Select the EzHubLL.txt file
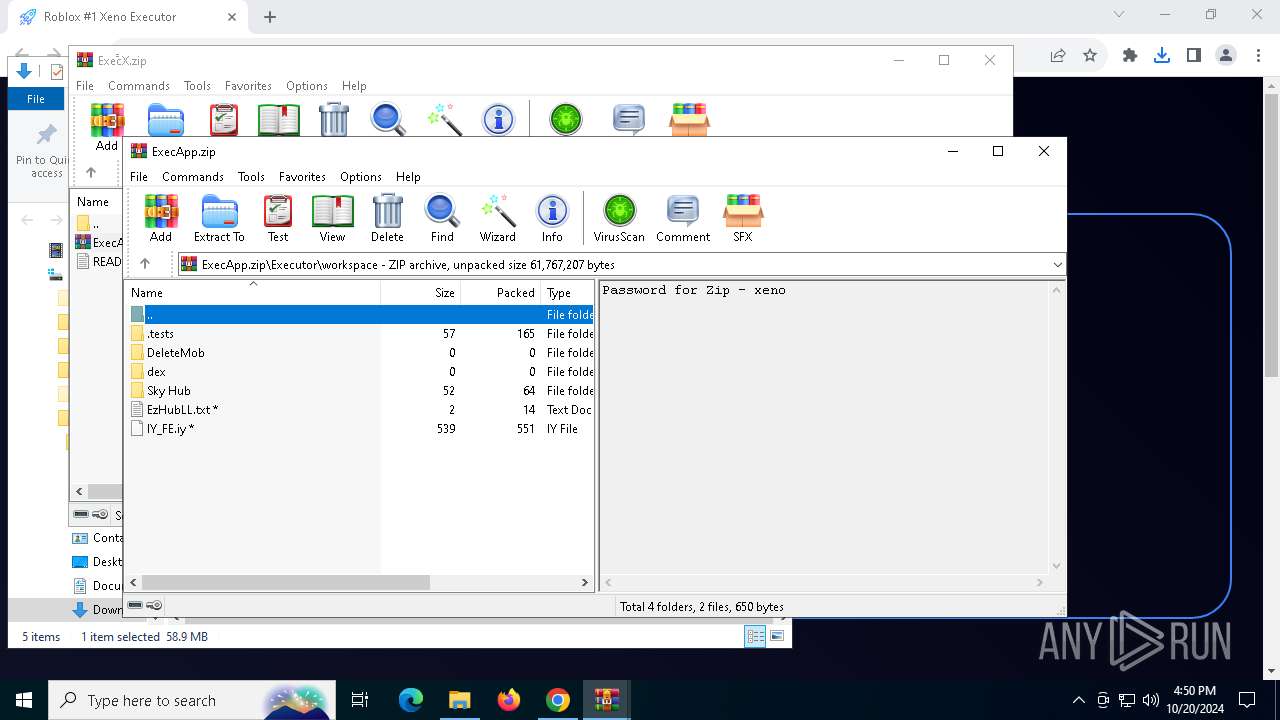Viewport: 1280px width, 720px height. [x=360, y=409]
